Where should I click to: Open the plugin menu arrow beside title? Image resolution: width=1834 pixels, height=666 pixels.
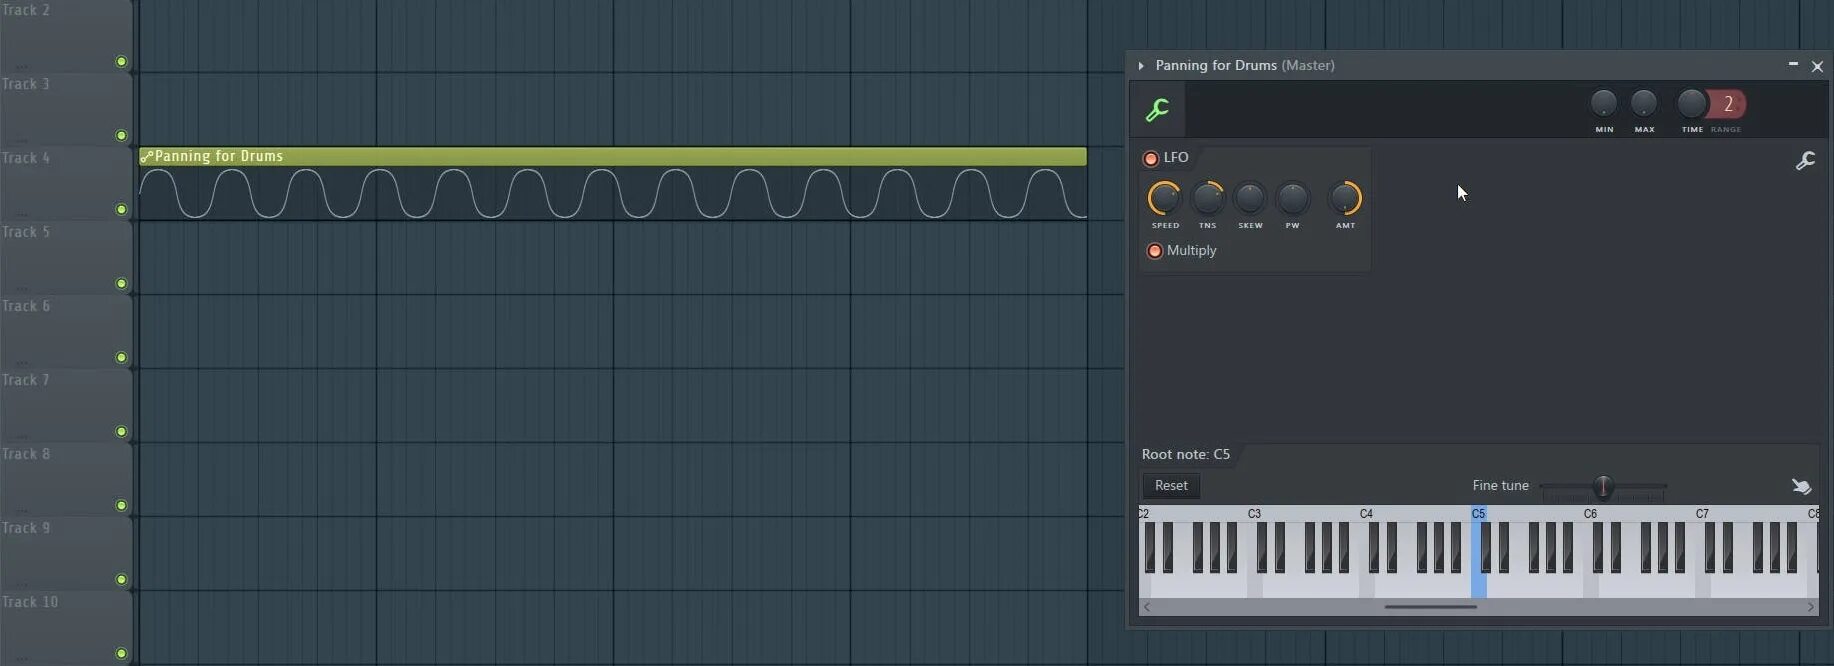(1141, 66)
